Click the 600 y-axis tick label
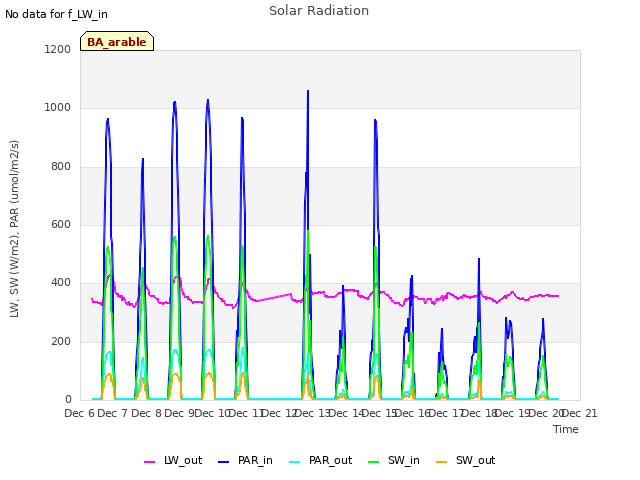The width and height of the screenshot is (640, 480). point(61,224)
